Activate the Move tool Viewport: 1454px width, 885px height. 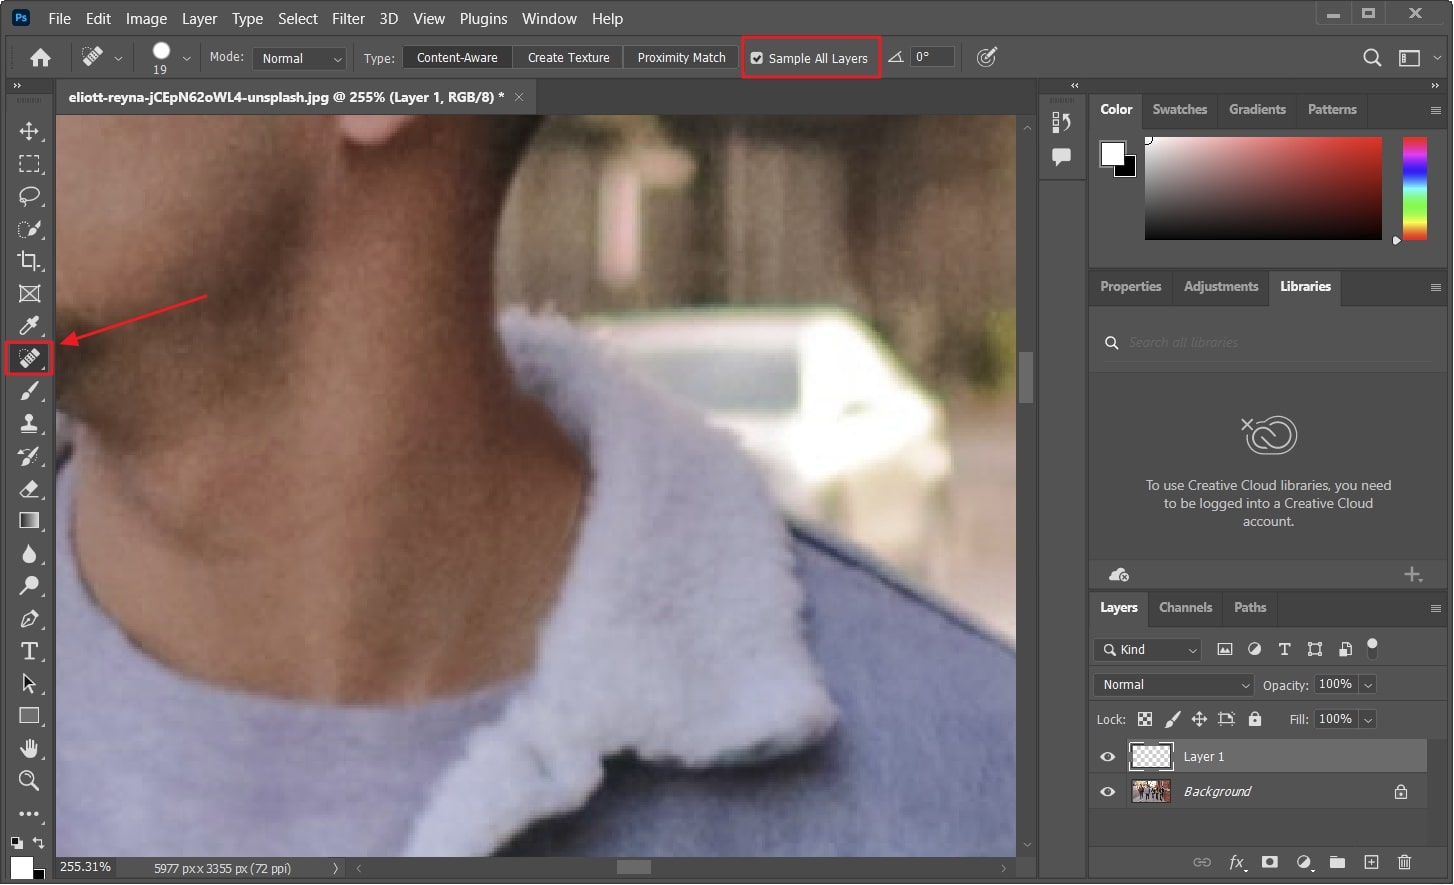click(x=29, y=131)
